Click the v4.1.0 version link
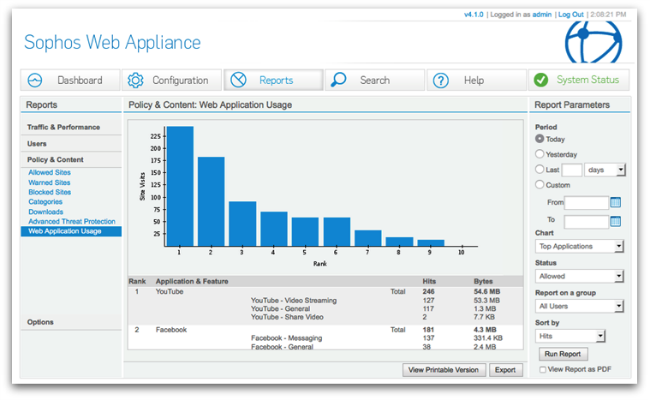Image resolution: width=650 pixels, height=400 pixels. coord(473,15)
